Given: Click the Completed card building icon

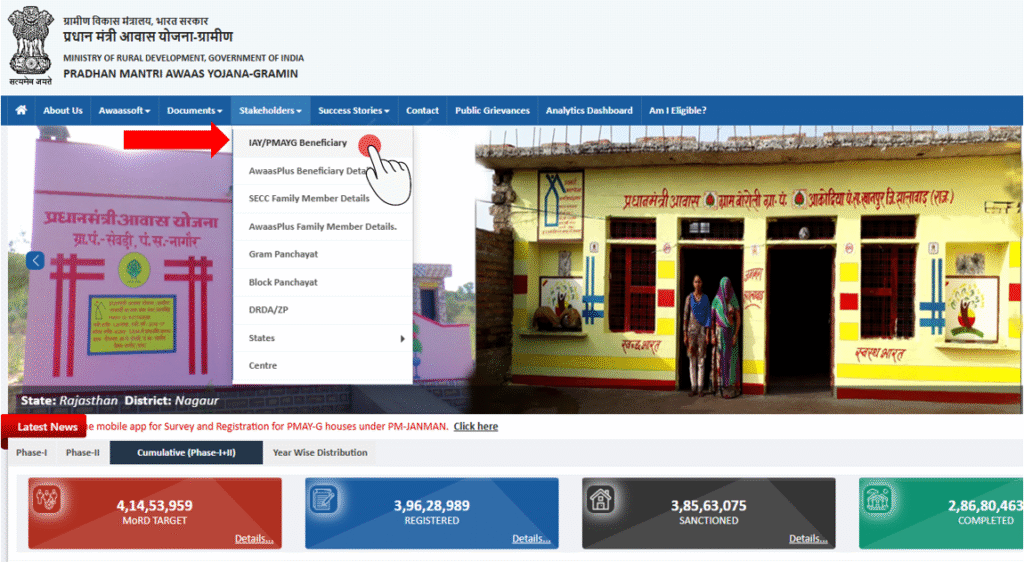Looking at the screenshot, I should [878, 499].
